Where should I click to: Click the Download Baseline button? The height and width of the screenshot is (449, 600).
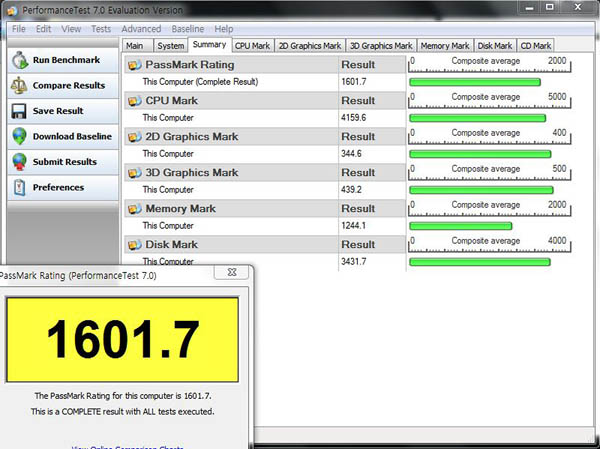[63, 136]
